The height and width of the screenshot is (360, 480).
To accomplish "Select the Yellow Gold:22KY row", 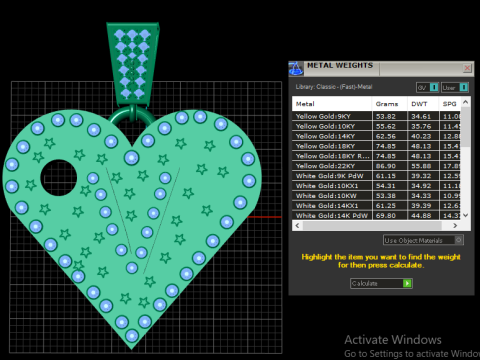I will pos(377,166).
